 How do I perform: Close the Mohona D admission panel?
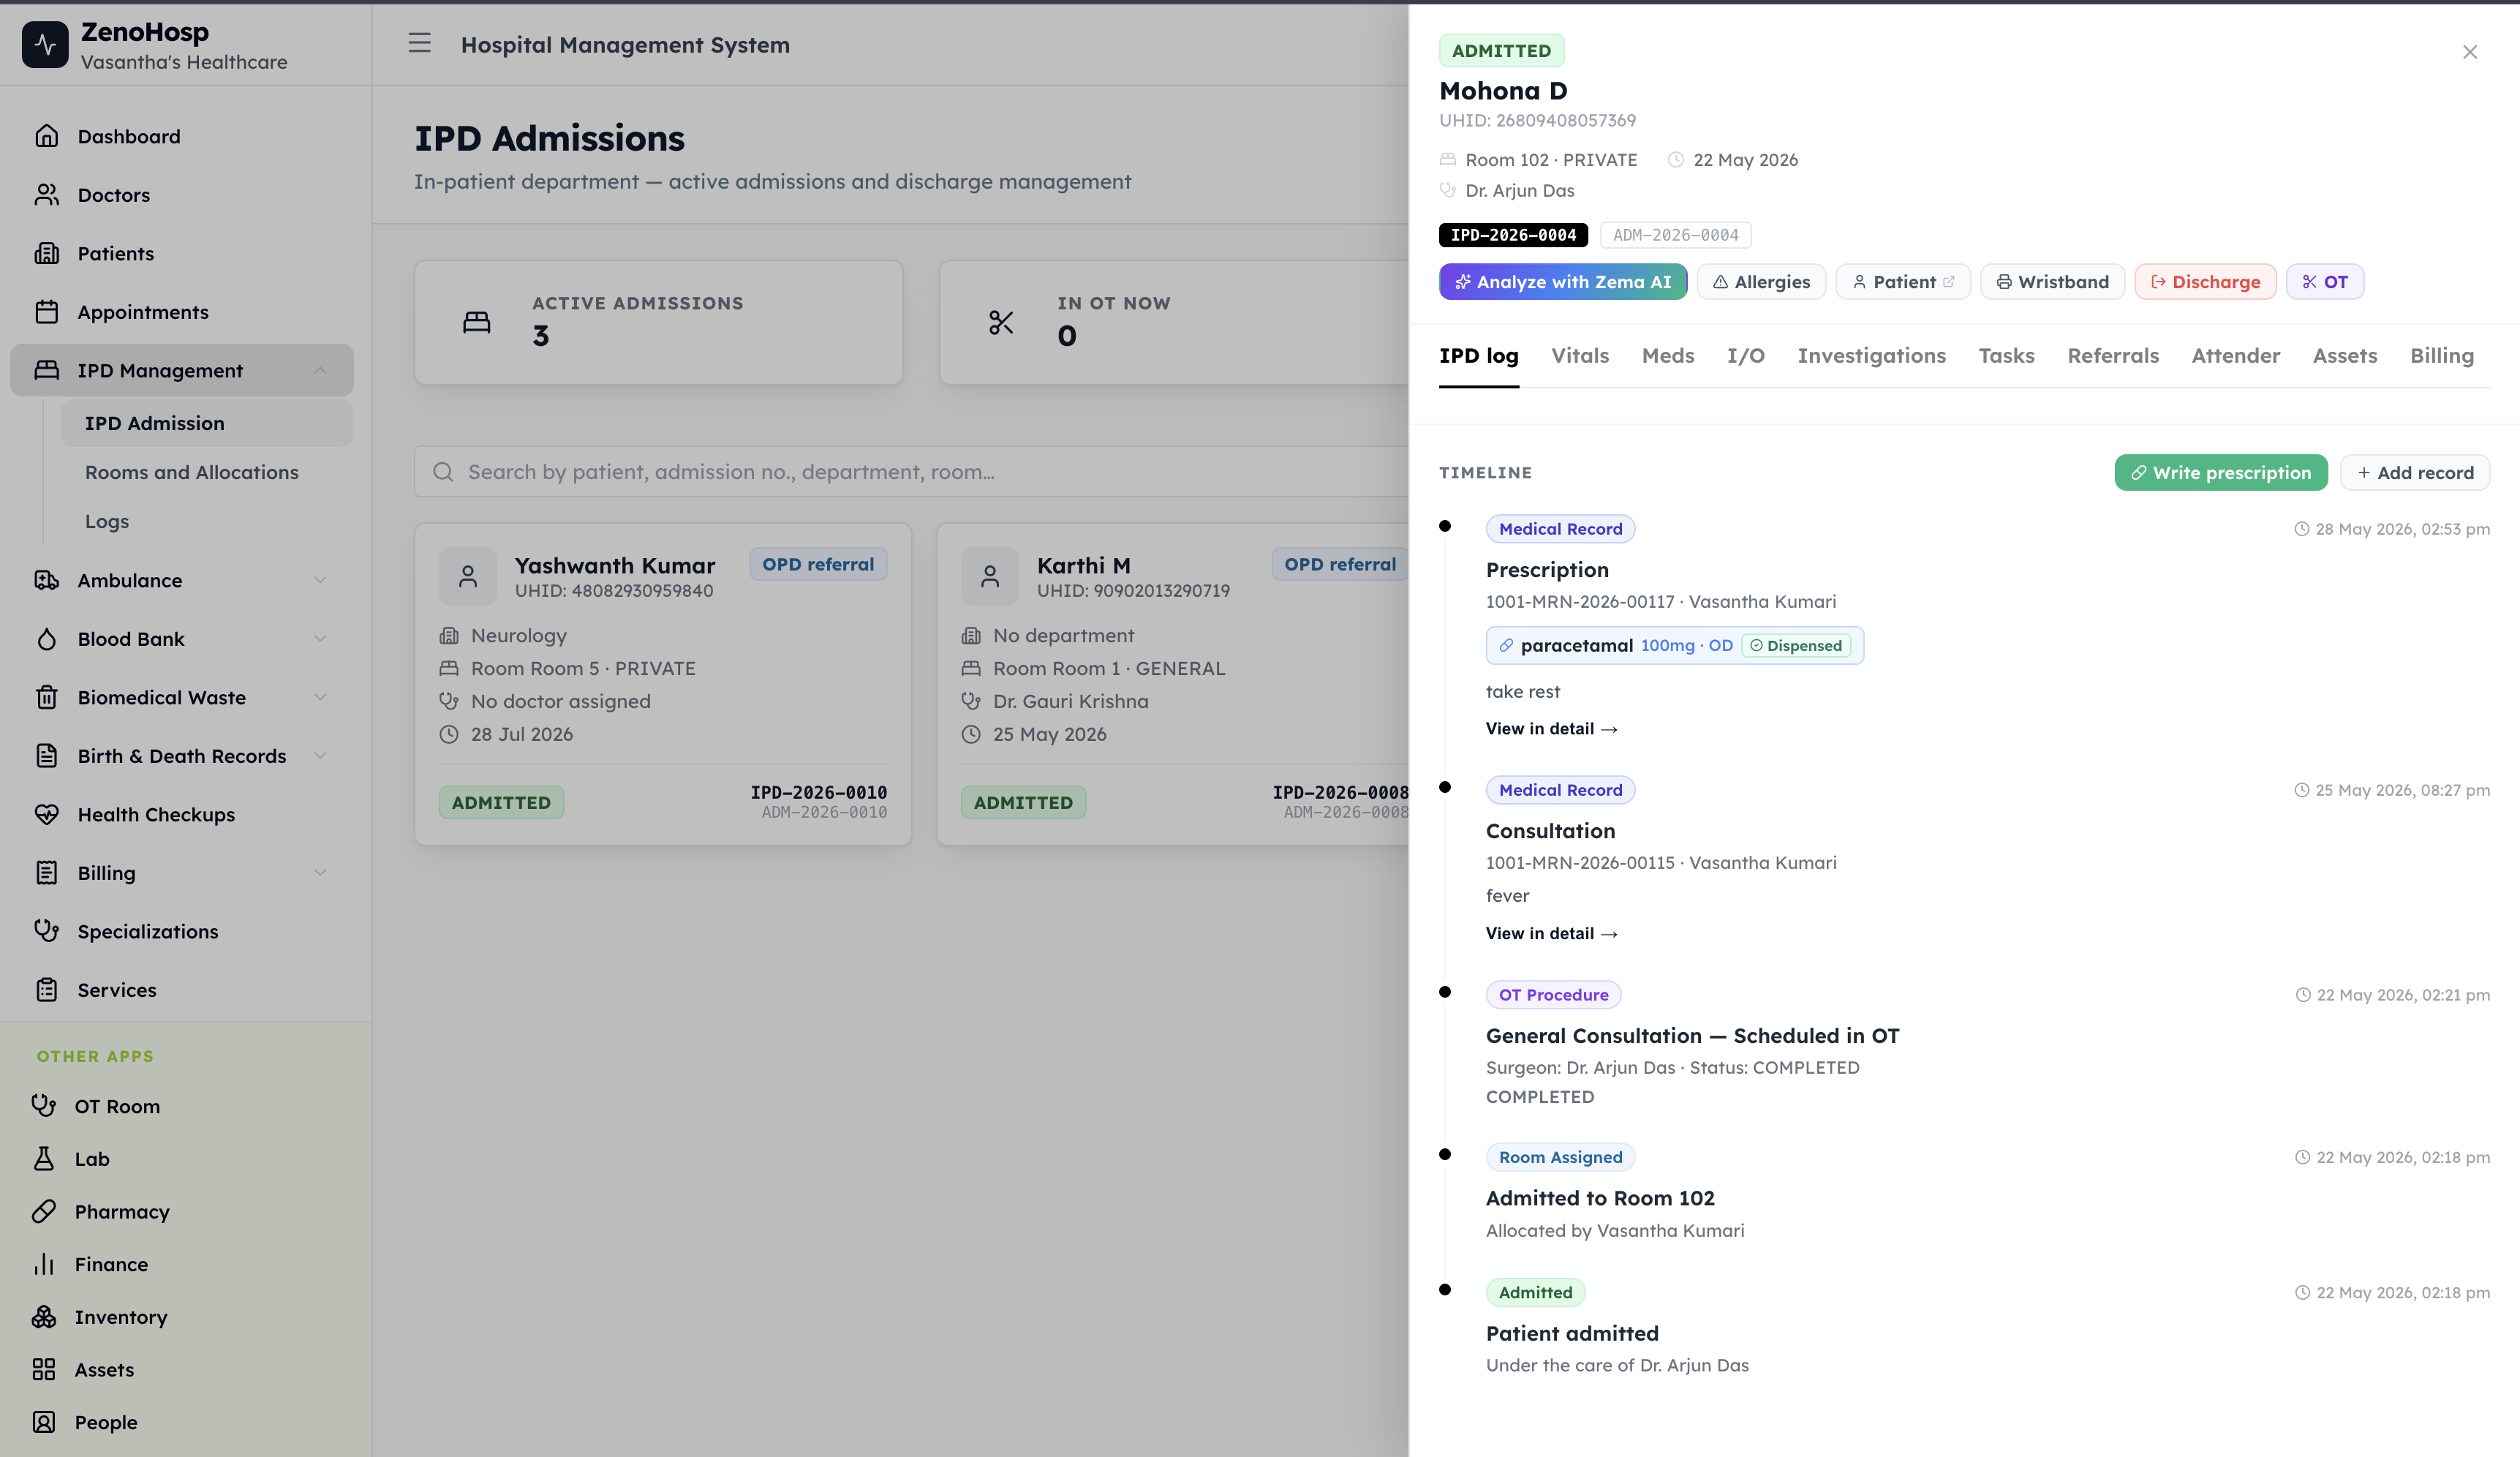click(x=2469, y=52)
